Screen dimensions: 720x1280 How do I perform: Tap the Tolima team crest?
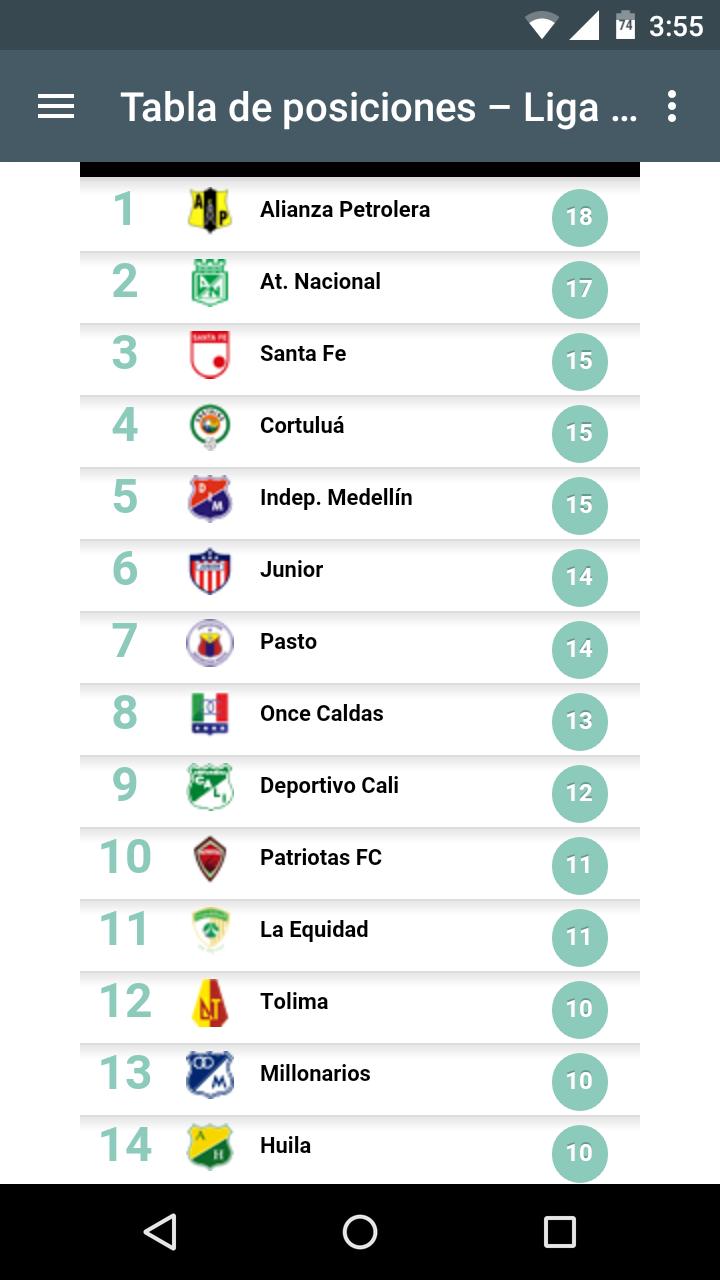coord(210,1002)
